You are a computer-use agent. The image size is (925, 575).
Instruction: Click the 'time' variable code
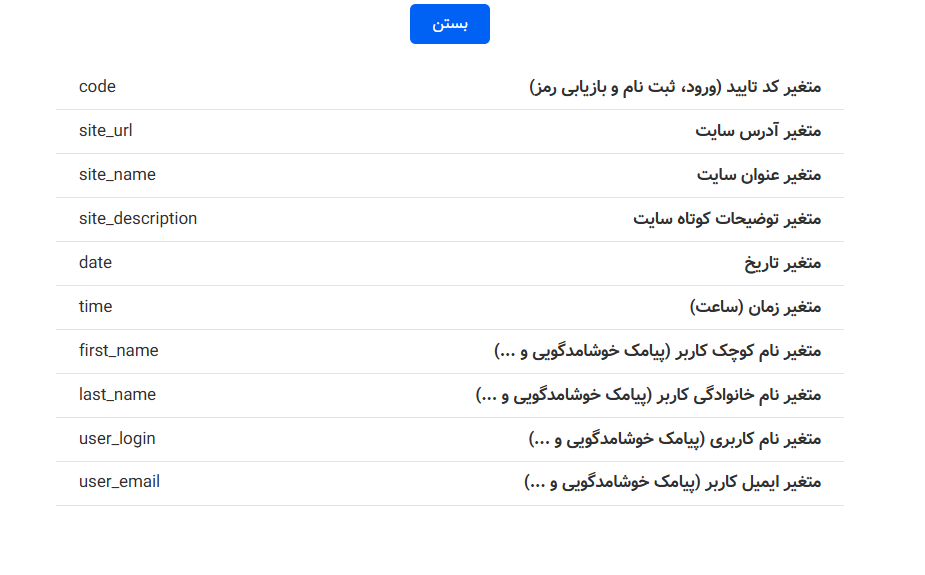click(95, 307)
